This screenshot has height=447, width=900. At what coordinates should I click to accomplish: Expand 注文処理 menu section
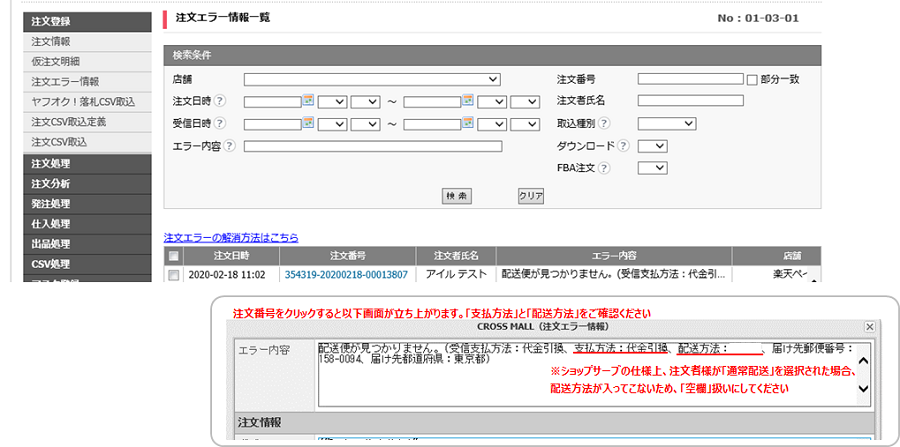click(87, 164)
